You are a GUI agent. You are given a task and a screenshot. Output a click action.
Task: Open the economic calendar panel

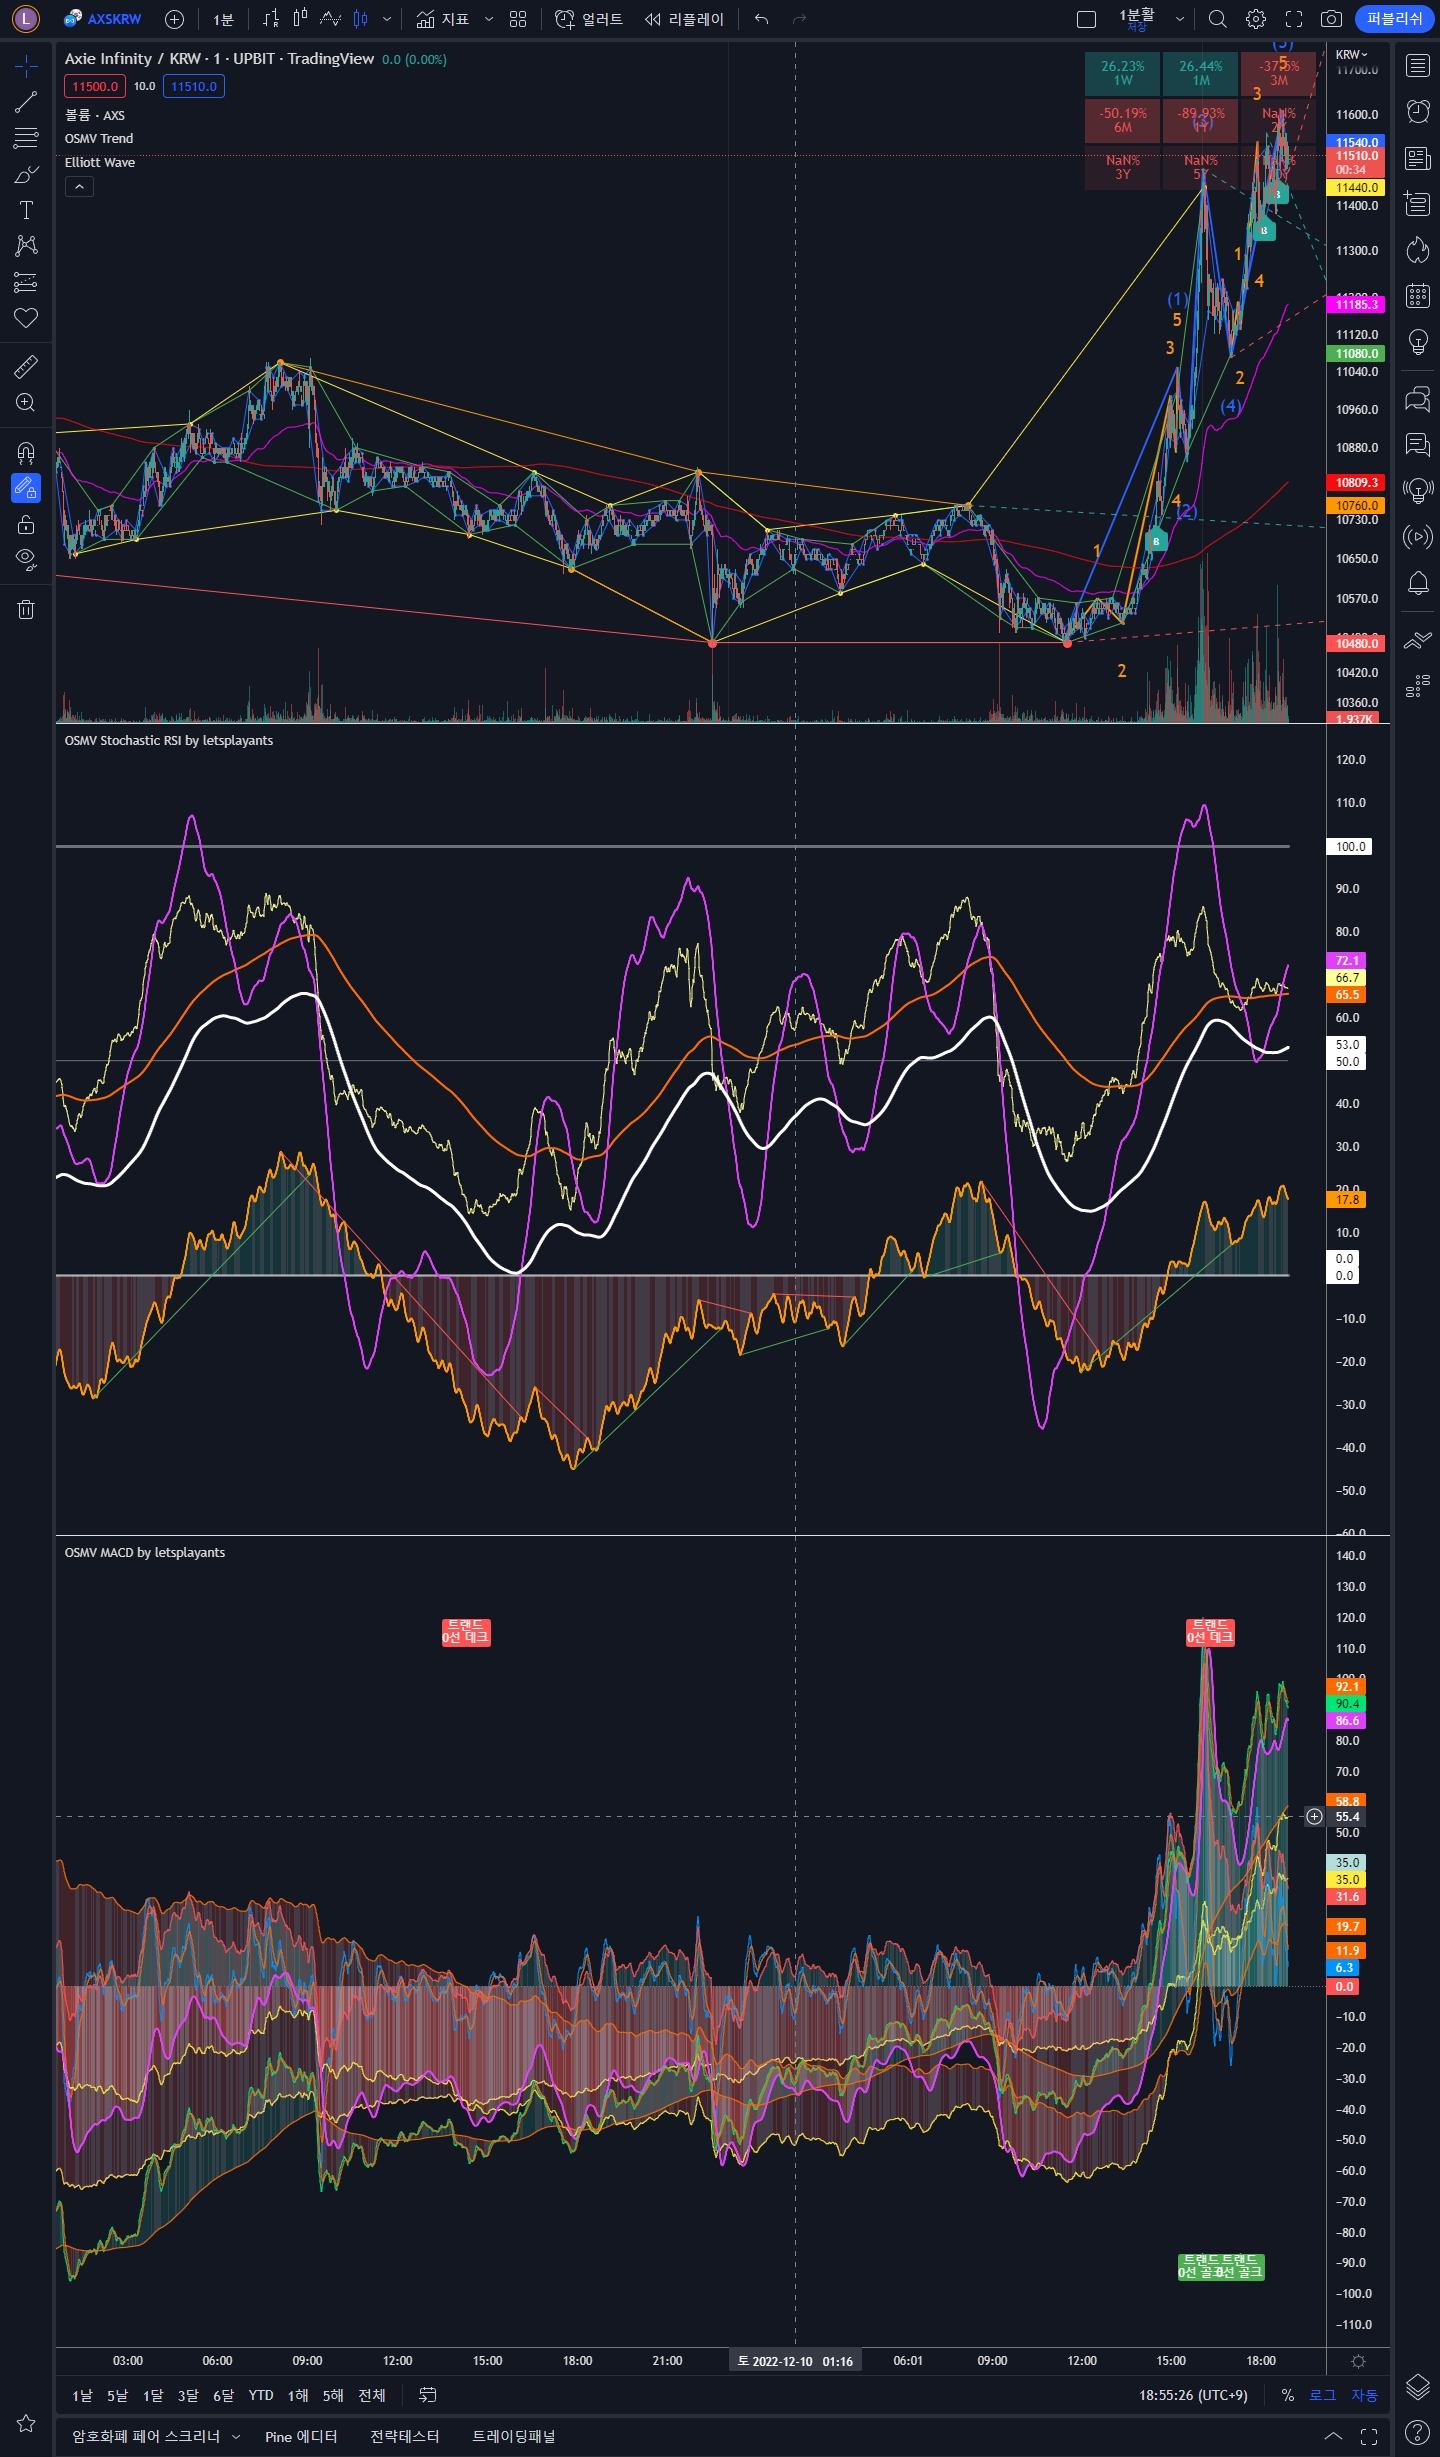[1418, 296]
